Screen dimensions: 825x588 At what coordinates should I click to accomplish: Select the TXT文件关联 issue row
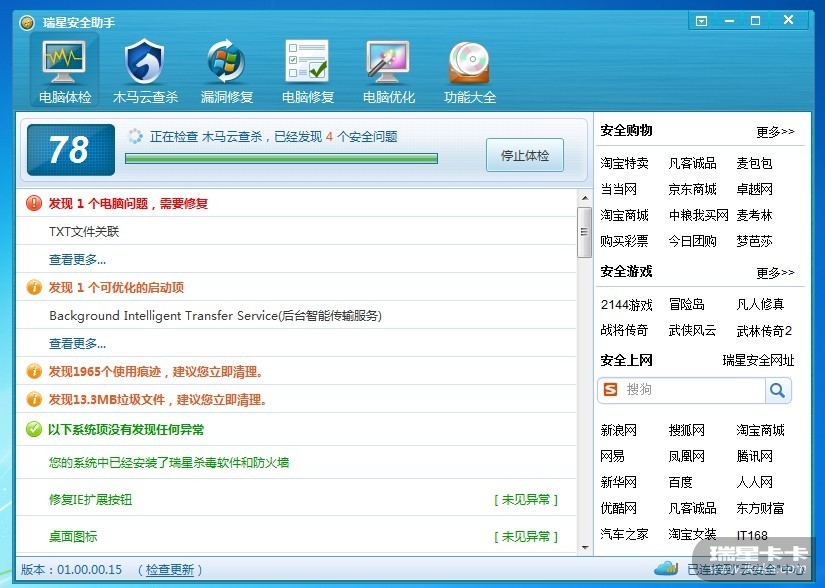pyautogui.click(x=296, y=231)
